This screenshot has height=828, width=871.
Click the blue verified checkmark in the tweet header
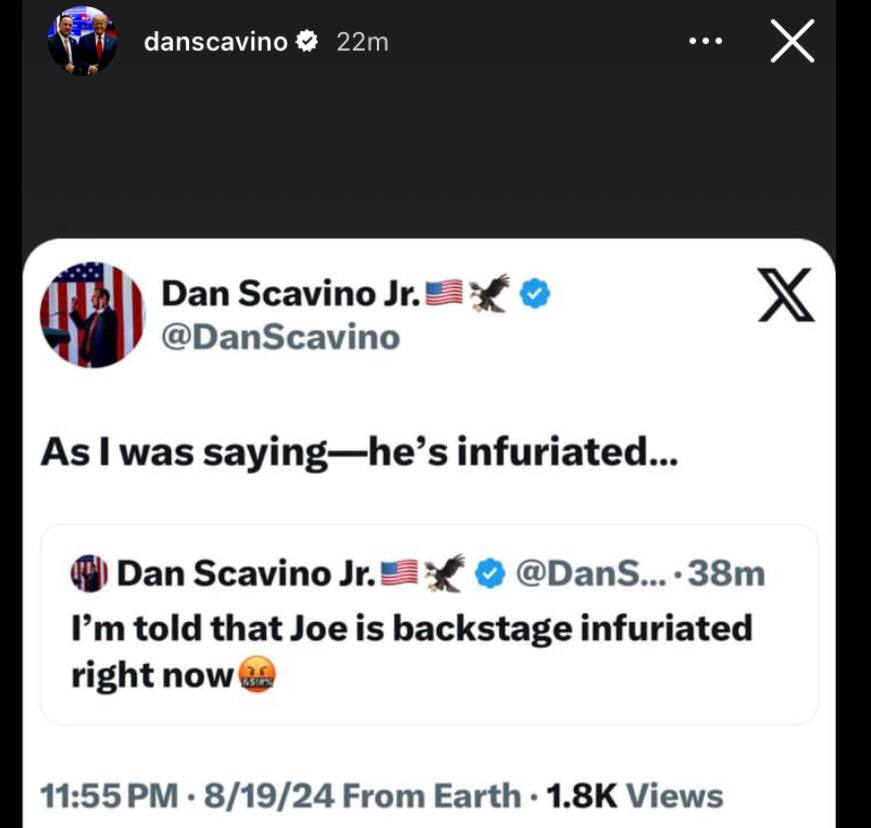(537, 293)
